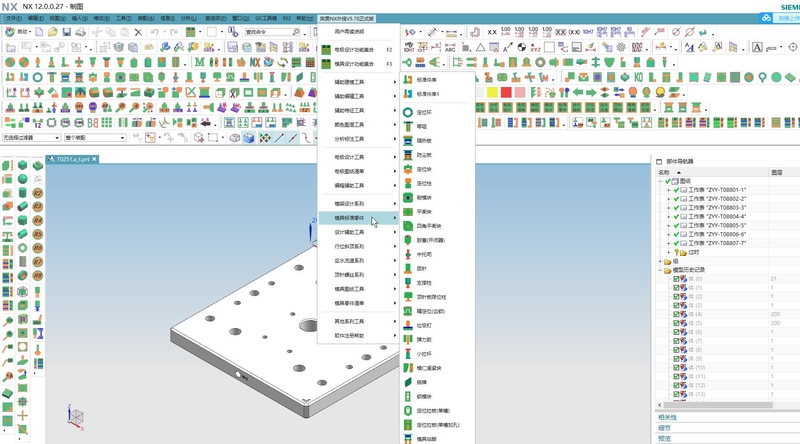Click the Save icon in the toolbar
The height and width of the screenshot is (444, 800).
click(x=66, y=32)
